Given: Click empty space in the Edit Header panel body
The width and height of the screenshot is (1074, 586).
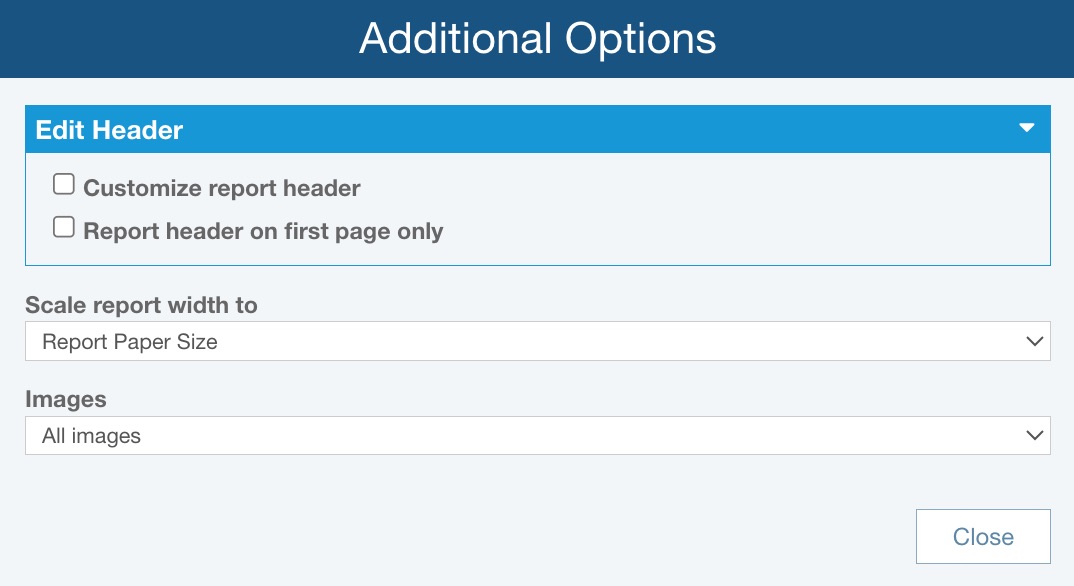Looking at the screenshot, I should (x=750, y=210).
